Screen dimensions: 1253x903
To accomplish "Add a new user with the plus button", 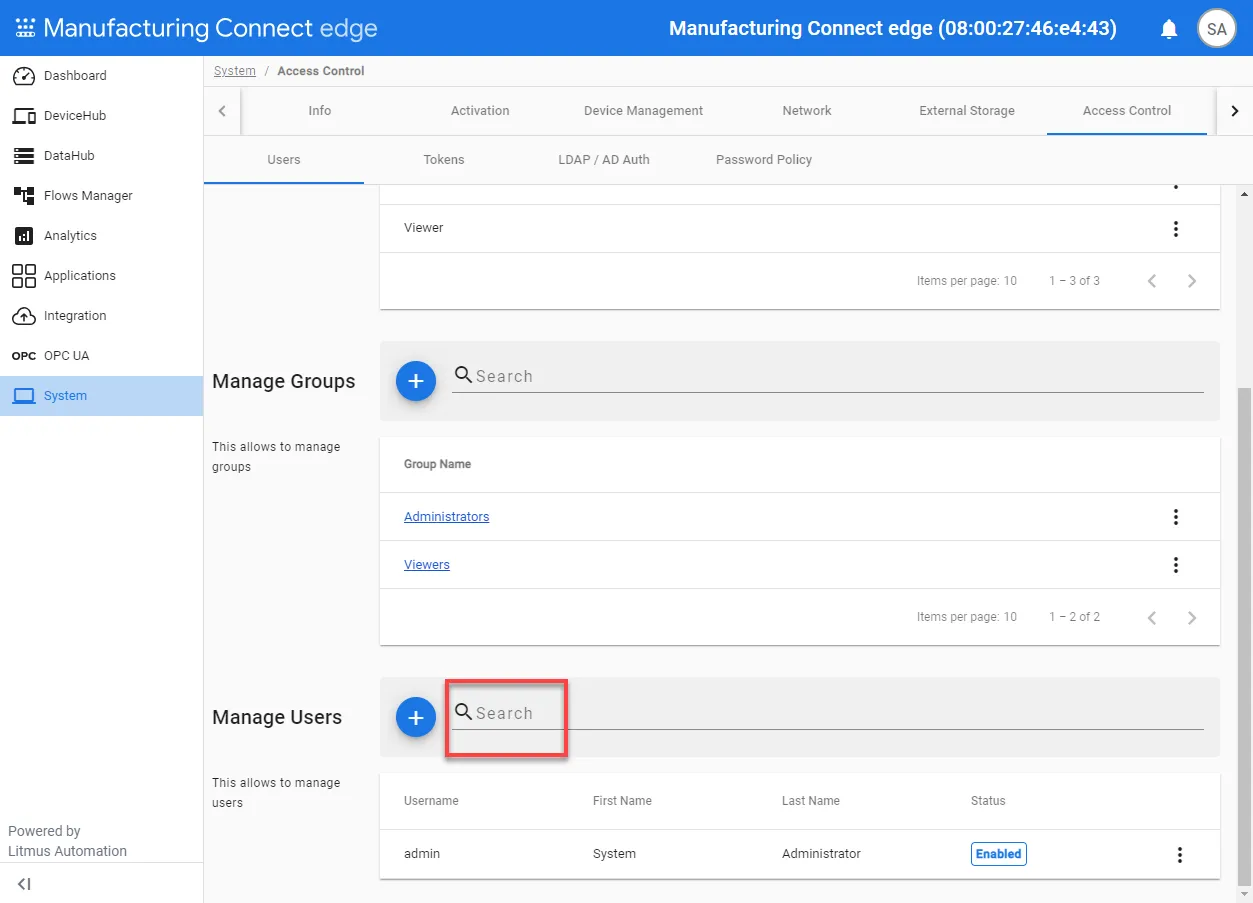I will (416, 717).
